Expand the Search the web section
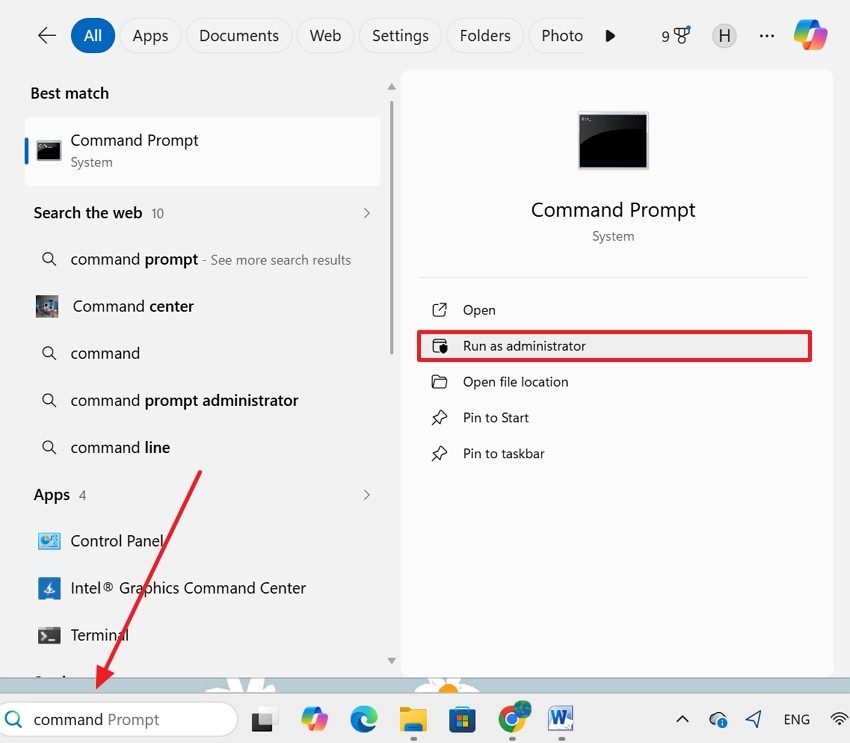This screenshot has width=850, height=743. (x=366, y=213)
